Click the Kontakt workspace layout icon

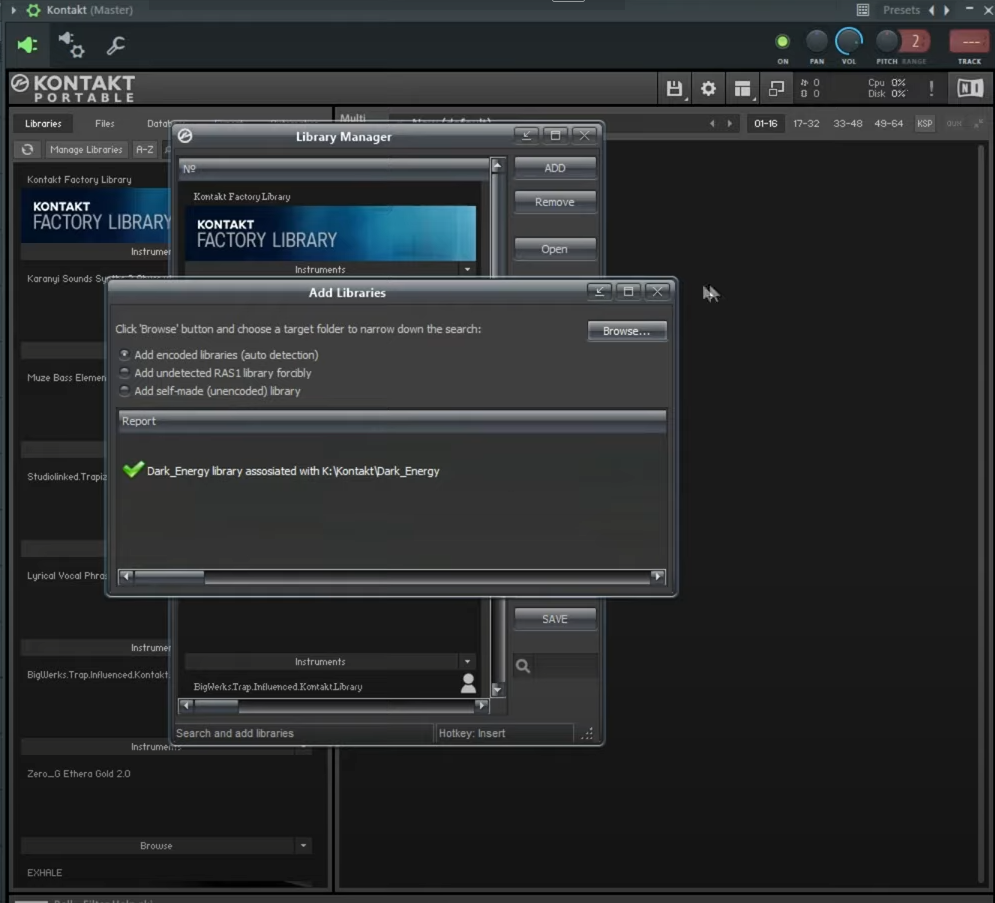click(742, 89)
